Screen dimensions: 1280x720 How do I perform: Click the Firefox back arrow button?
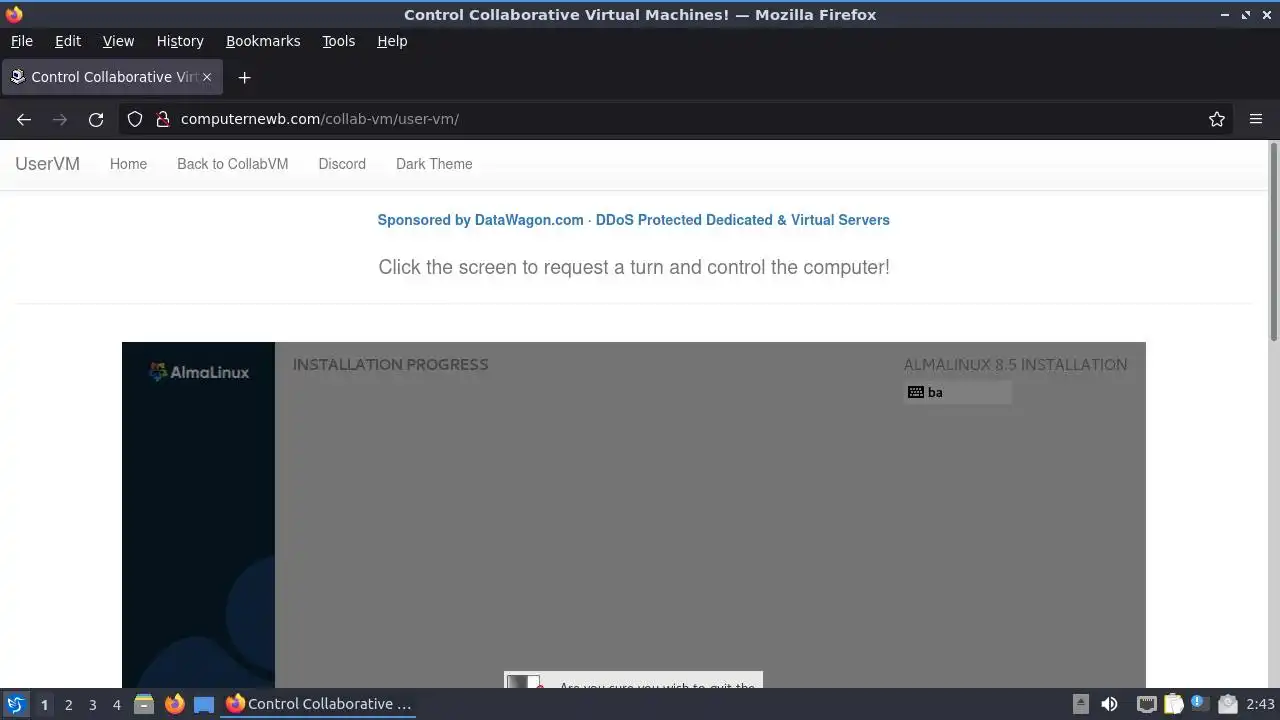[24, 119]
